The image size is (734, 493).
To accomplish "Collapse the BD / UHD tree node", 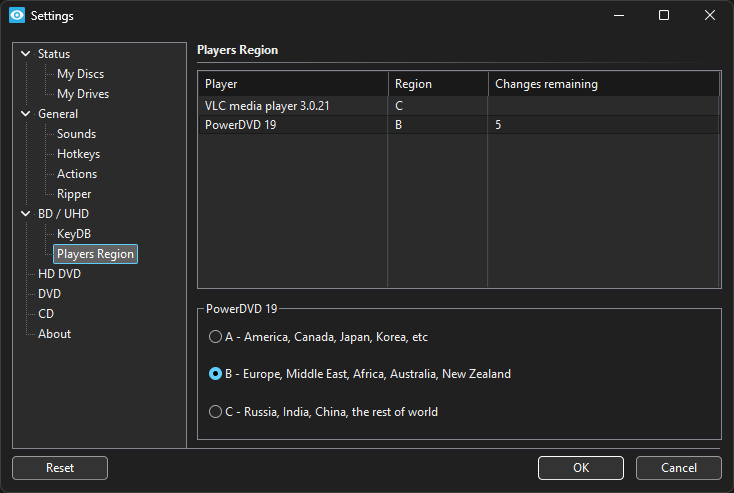I will tap(26, 214).
